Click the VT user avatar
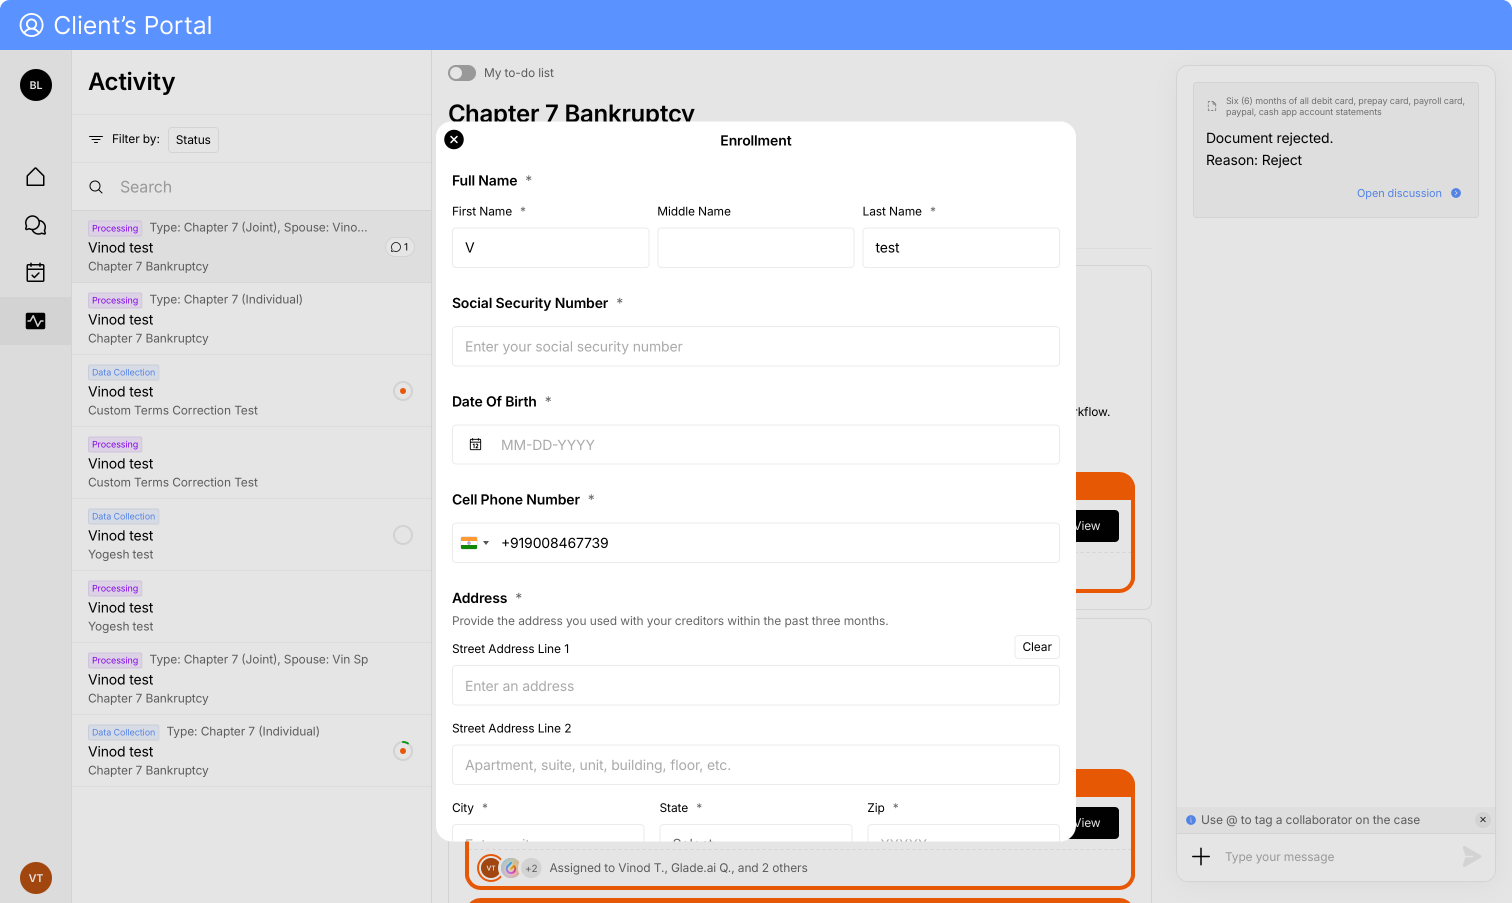The image size is (1512, 903). 35,878
